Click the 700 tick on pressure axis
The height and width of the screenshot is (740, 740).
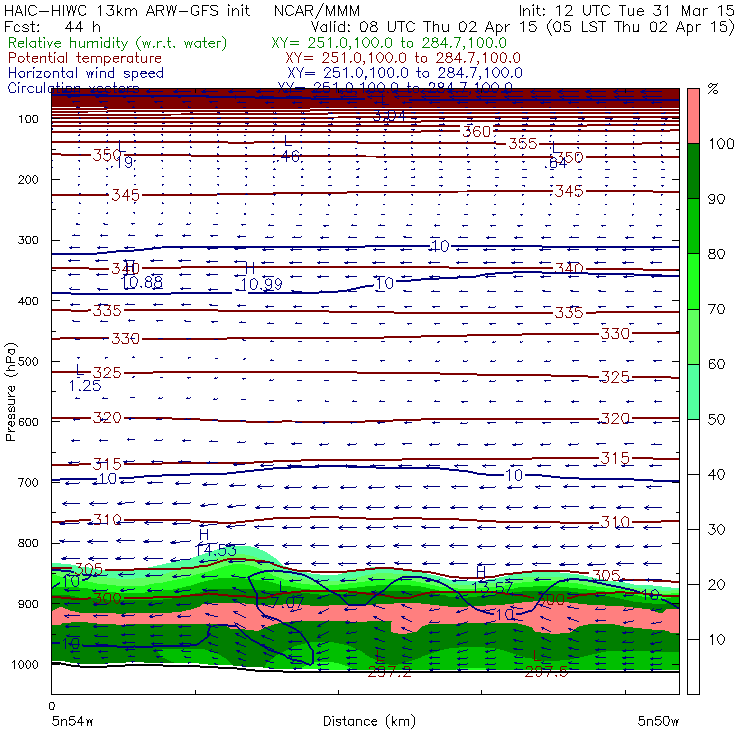(x=28, y=482)
